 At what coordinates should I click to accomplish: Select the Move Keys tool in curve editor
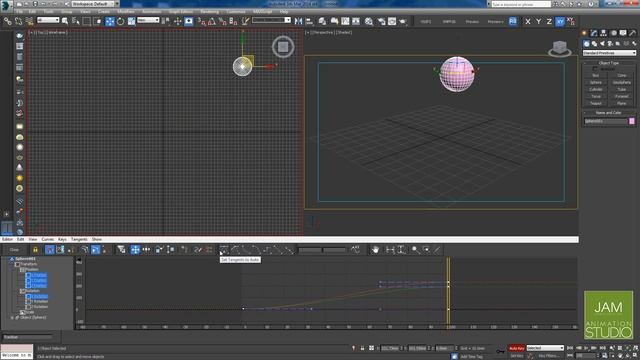pos(135,249)
